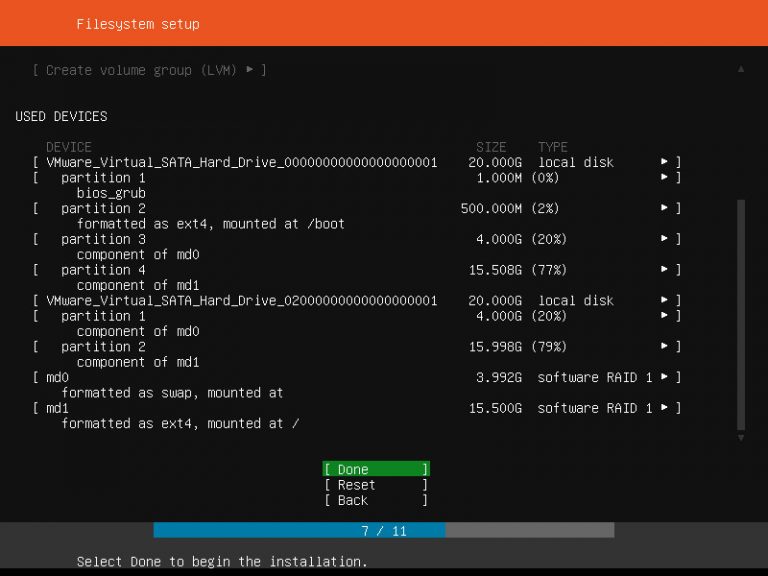
Task: Open the Create volume group (LVM) option
Action: click(149, 70)
